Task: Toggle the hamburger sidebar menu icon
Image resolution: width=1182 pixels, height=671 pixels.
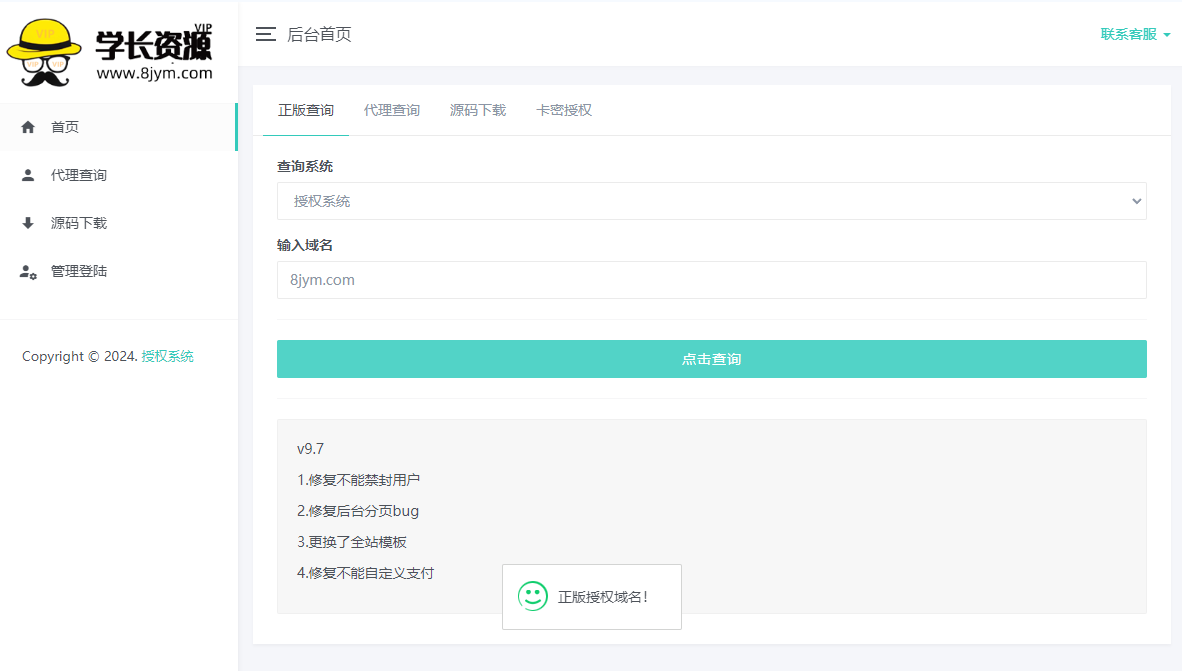Action: point(265,35)
